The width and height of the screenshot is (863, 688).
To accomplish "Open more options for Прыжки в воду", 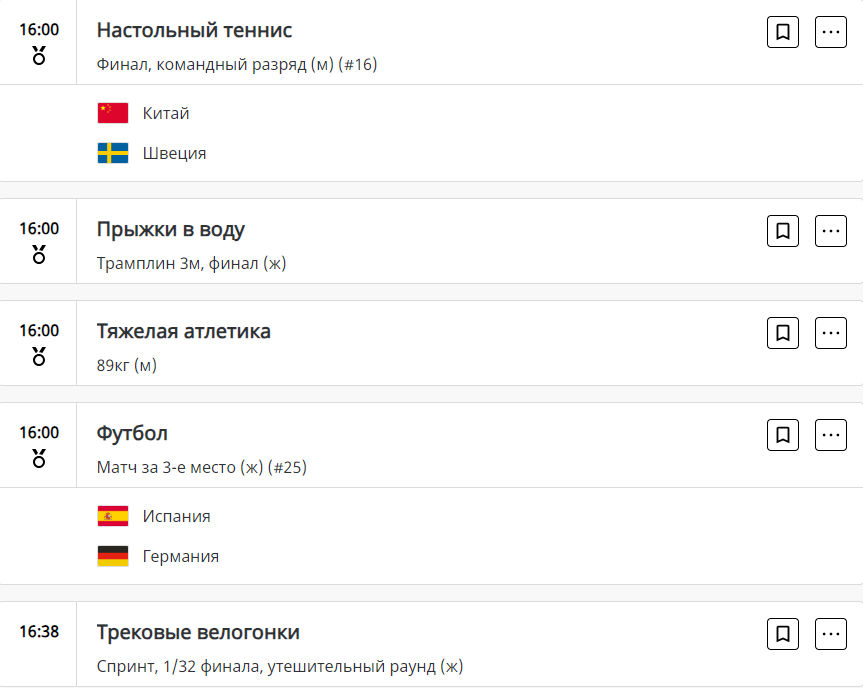I will coord(831,231).
